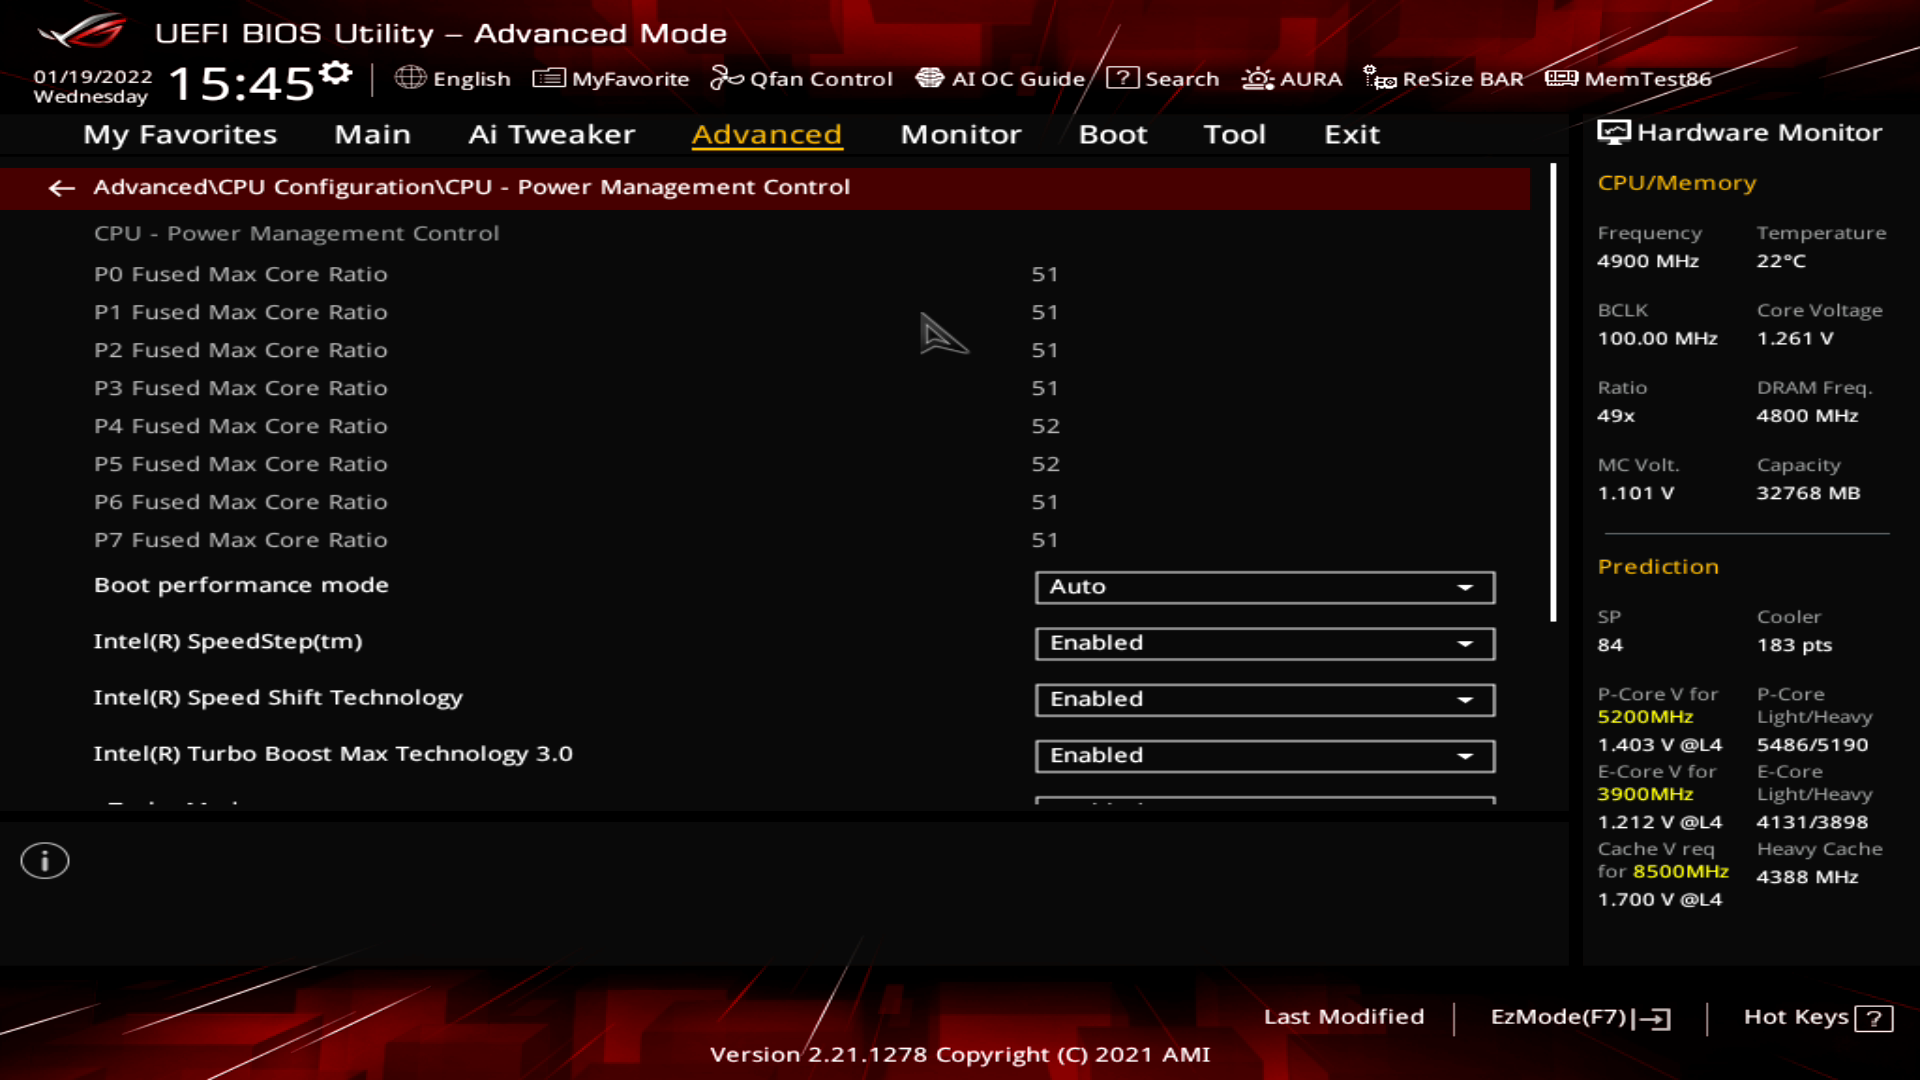Expand Intel(R) SpeedStep(tm) dropdown options

click(1466, 642)
